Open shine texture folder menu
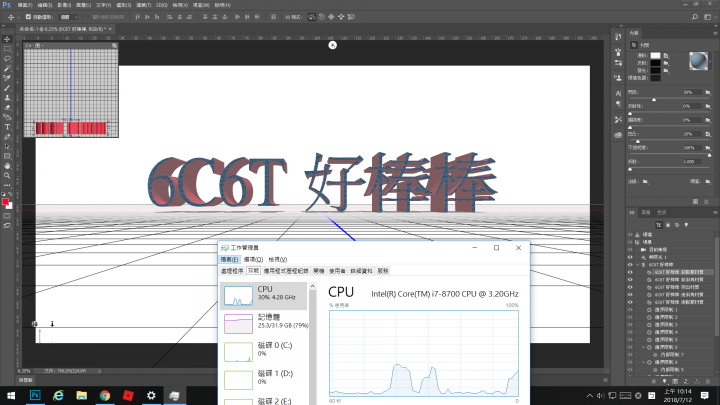 [708, 92]
